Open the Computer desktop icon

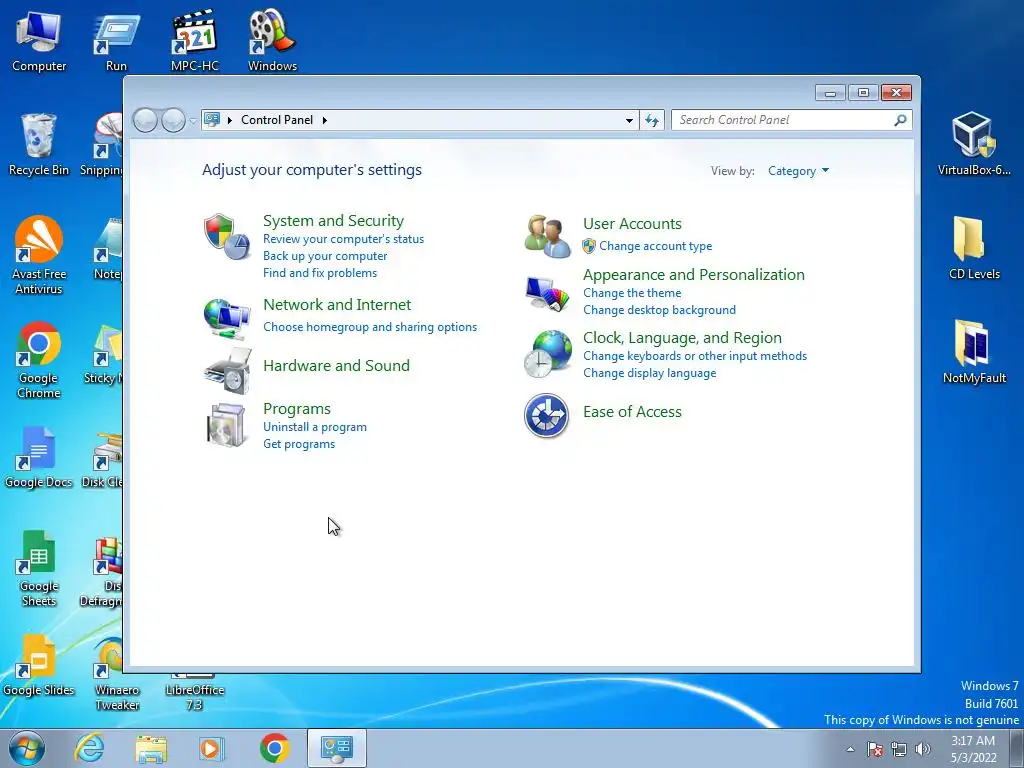tap(39, 41)
